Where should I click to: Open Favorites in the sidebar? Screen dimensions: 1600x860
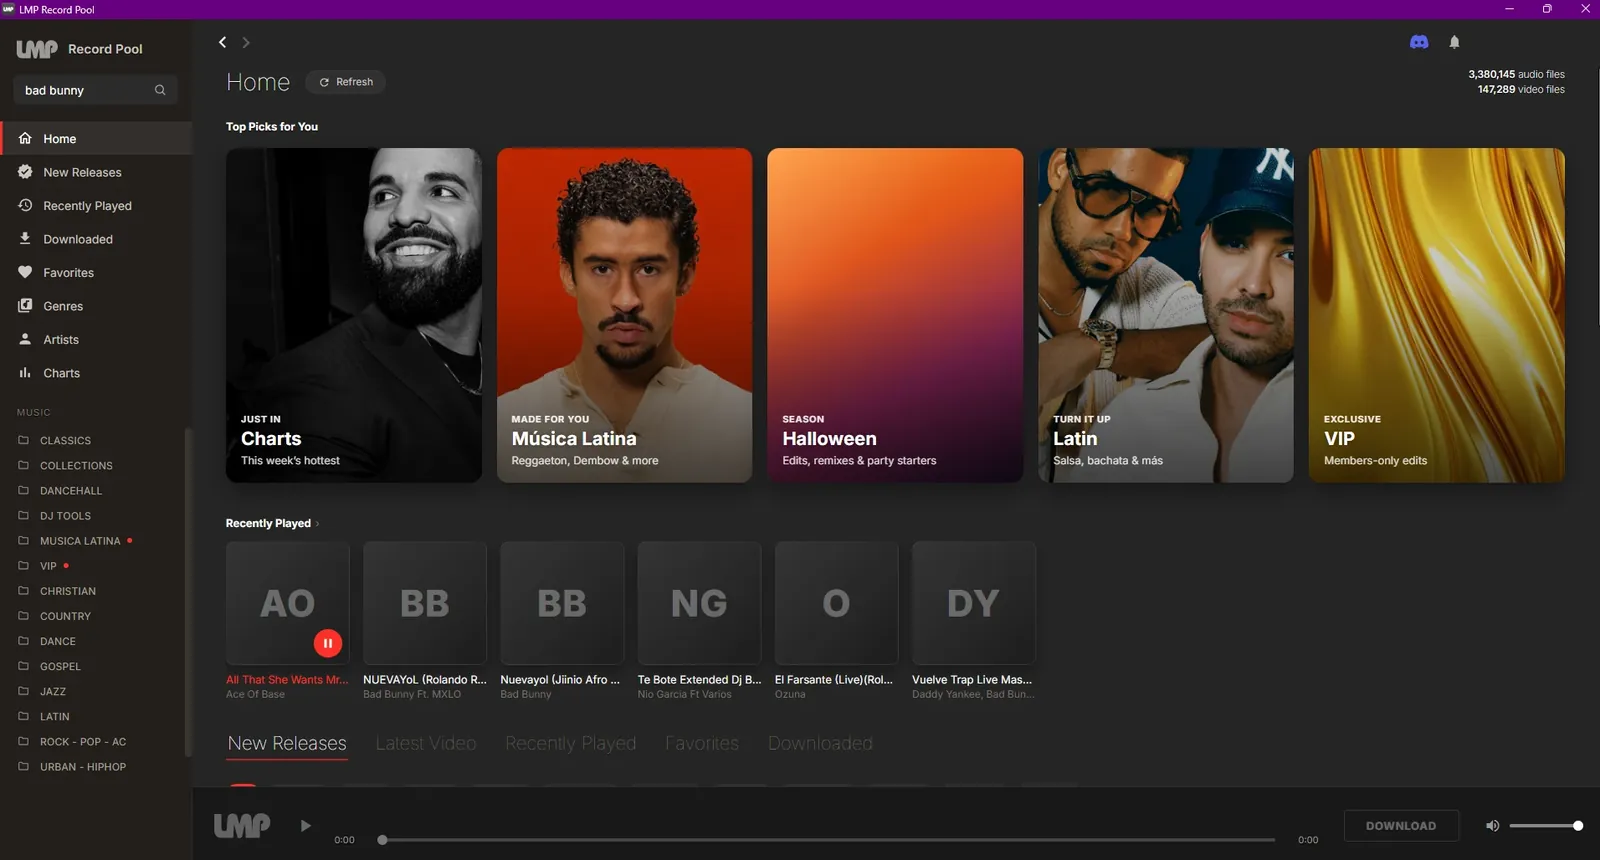click(96, 273)
